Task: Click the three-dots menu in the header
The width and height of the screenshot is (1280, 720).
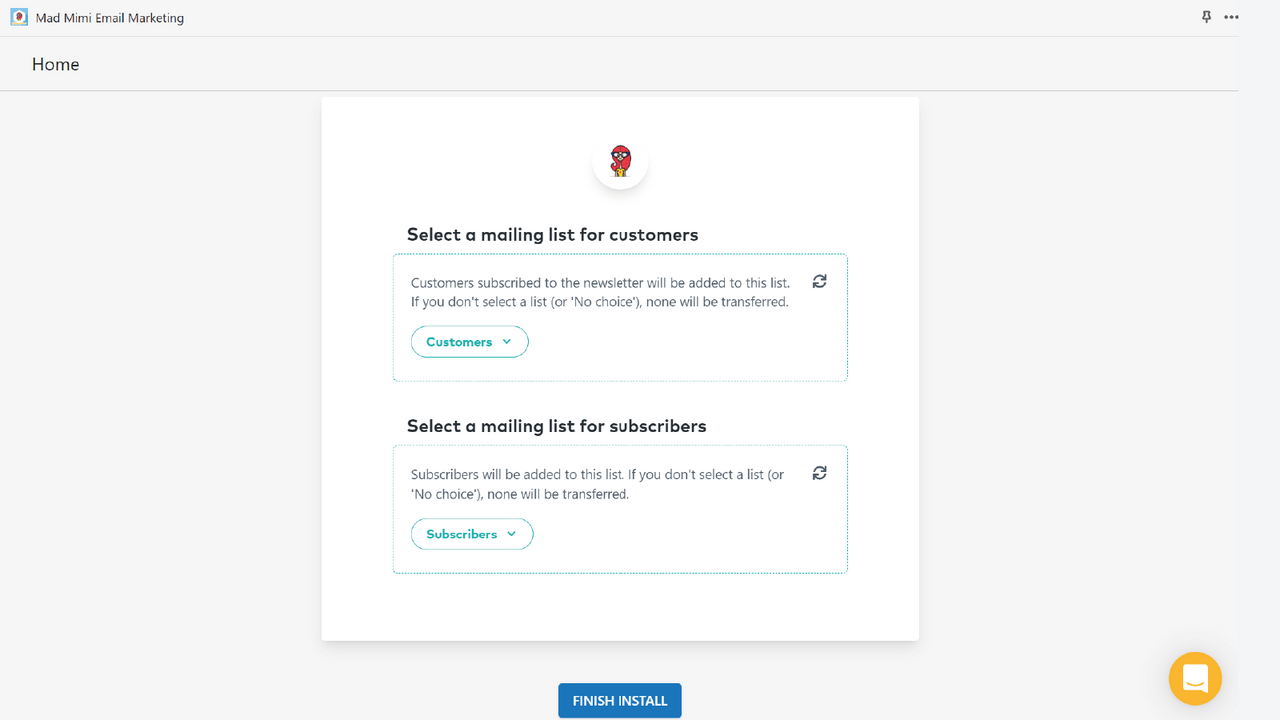Action: (x=1231, y=17)
